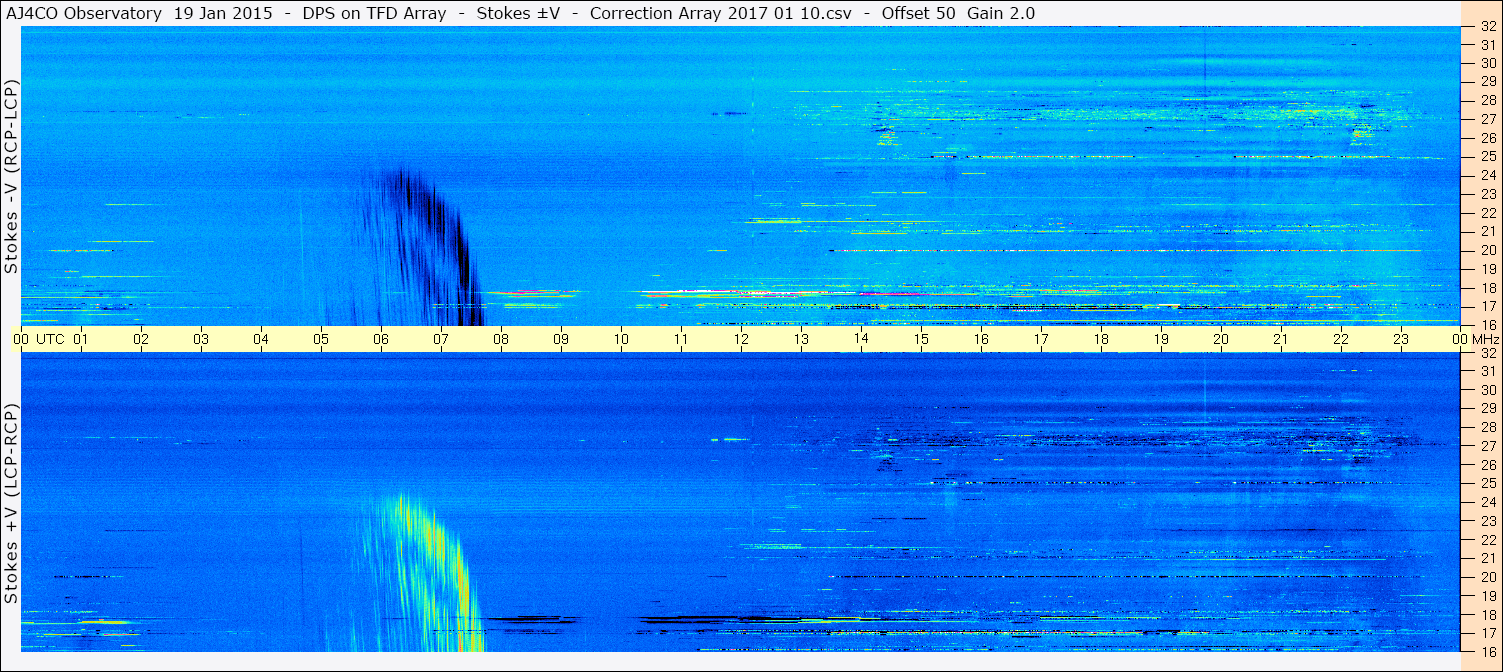Click the '19 Jan 2015' date in the header
1503x672 pixels.
coord(223,14)
